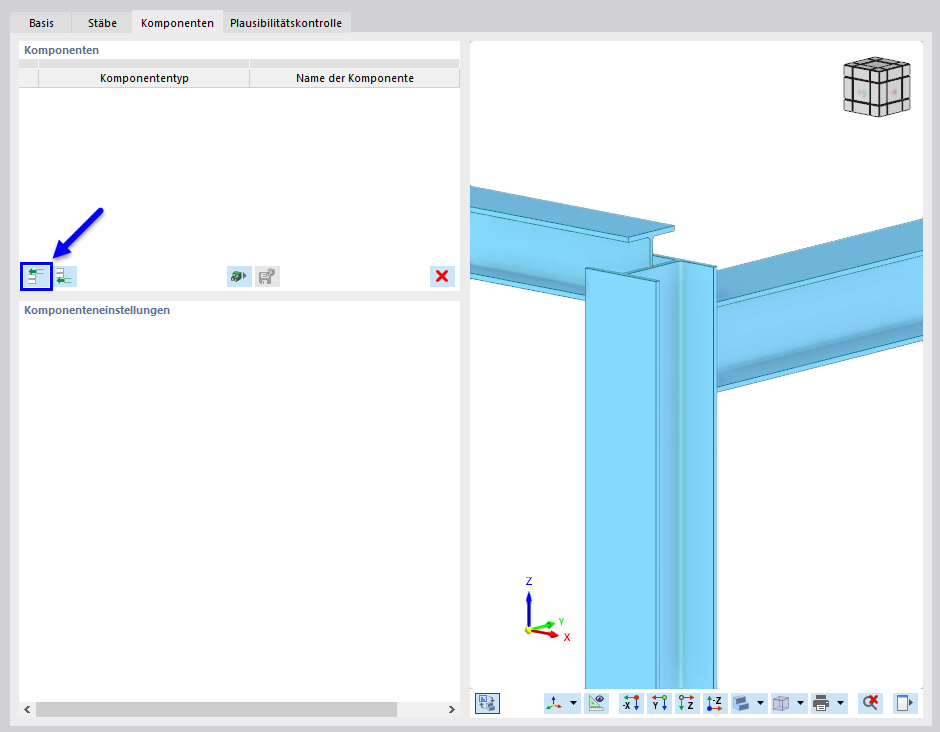This screenshot has height=732, width=940.
Task: Click the horizontal scrollbar thumb
Action: pyautogui.click(x=216, y=709)
